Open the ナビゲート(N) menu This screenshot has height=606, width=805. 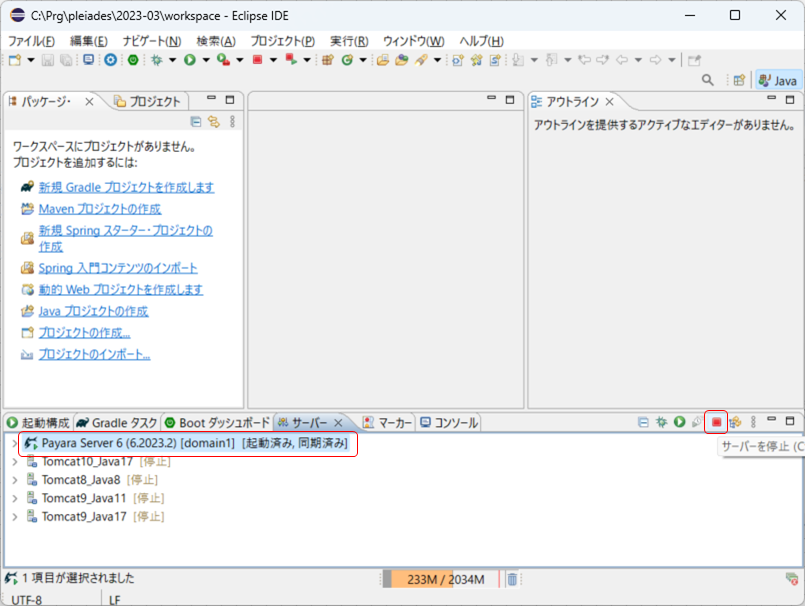pyautogui.click(x=152, y=41)
